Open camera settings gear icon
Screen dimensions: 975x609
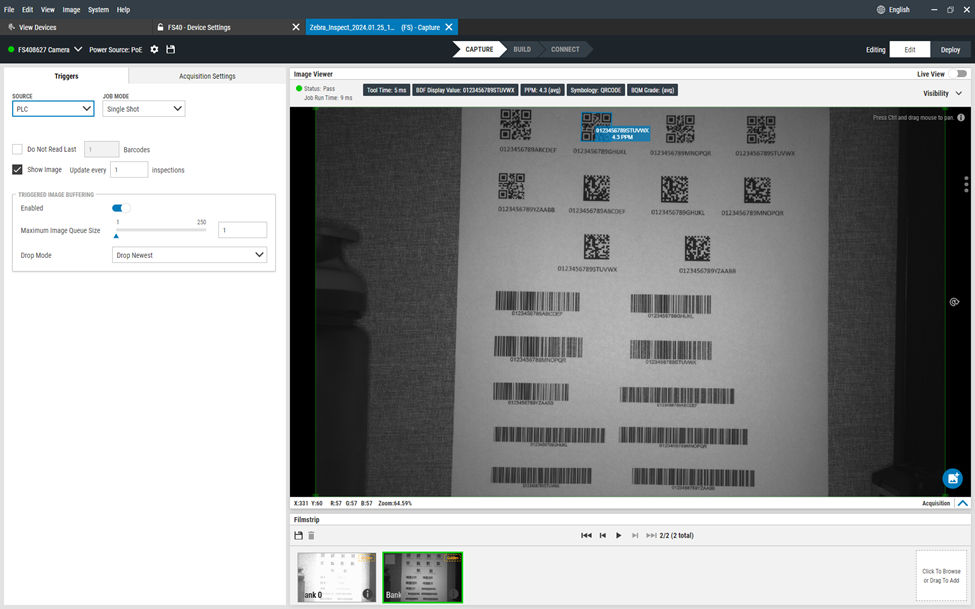coord(154,49)
